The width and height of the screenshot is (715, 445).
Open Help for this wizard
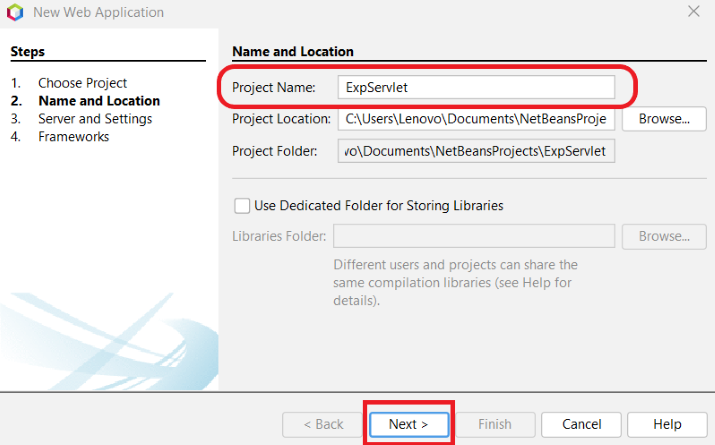point(667,424)
